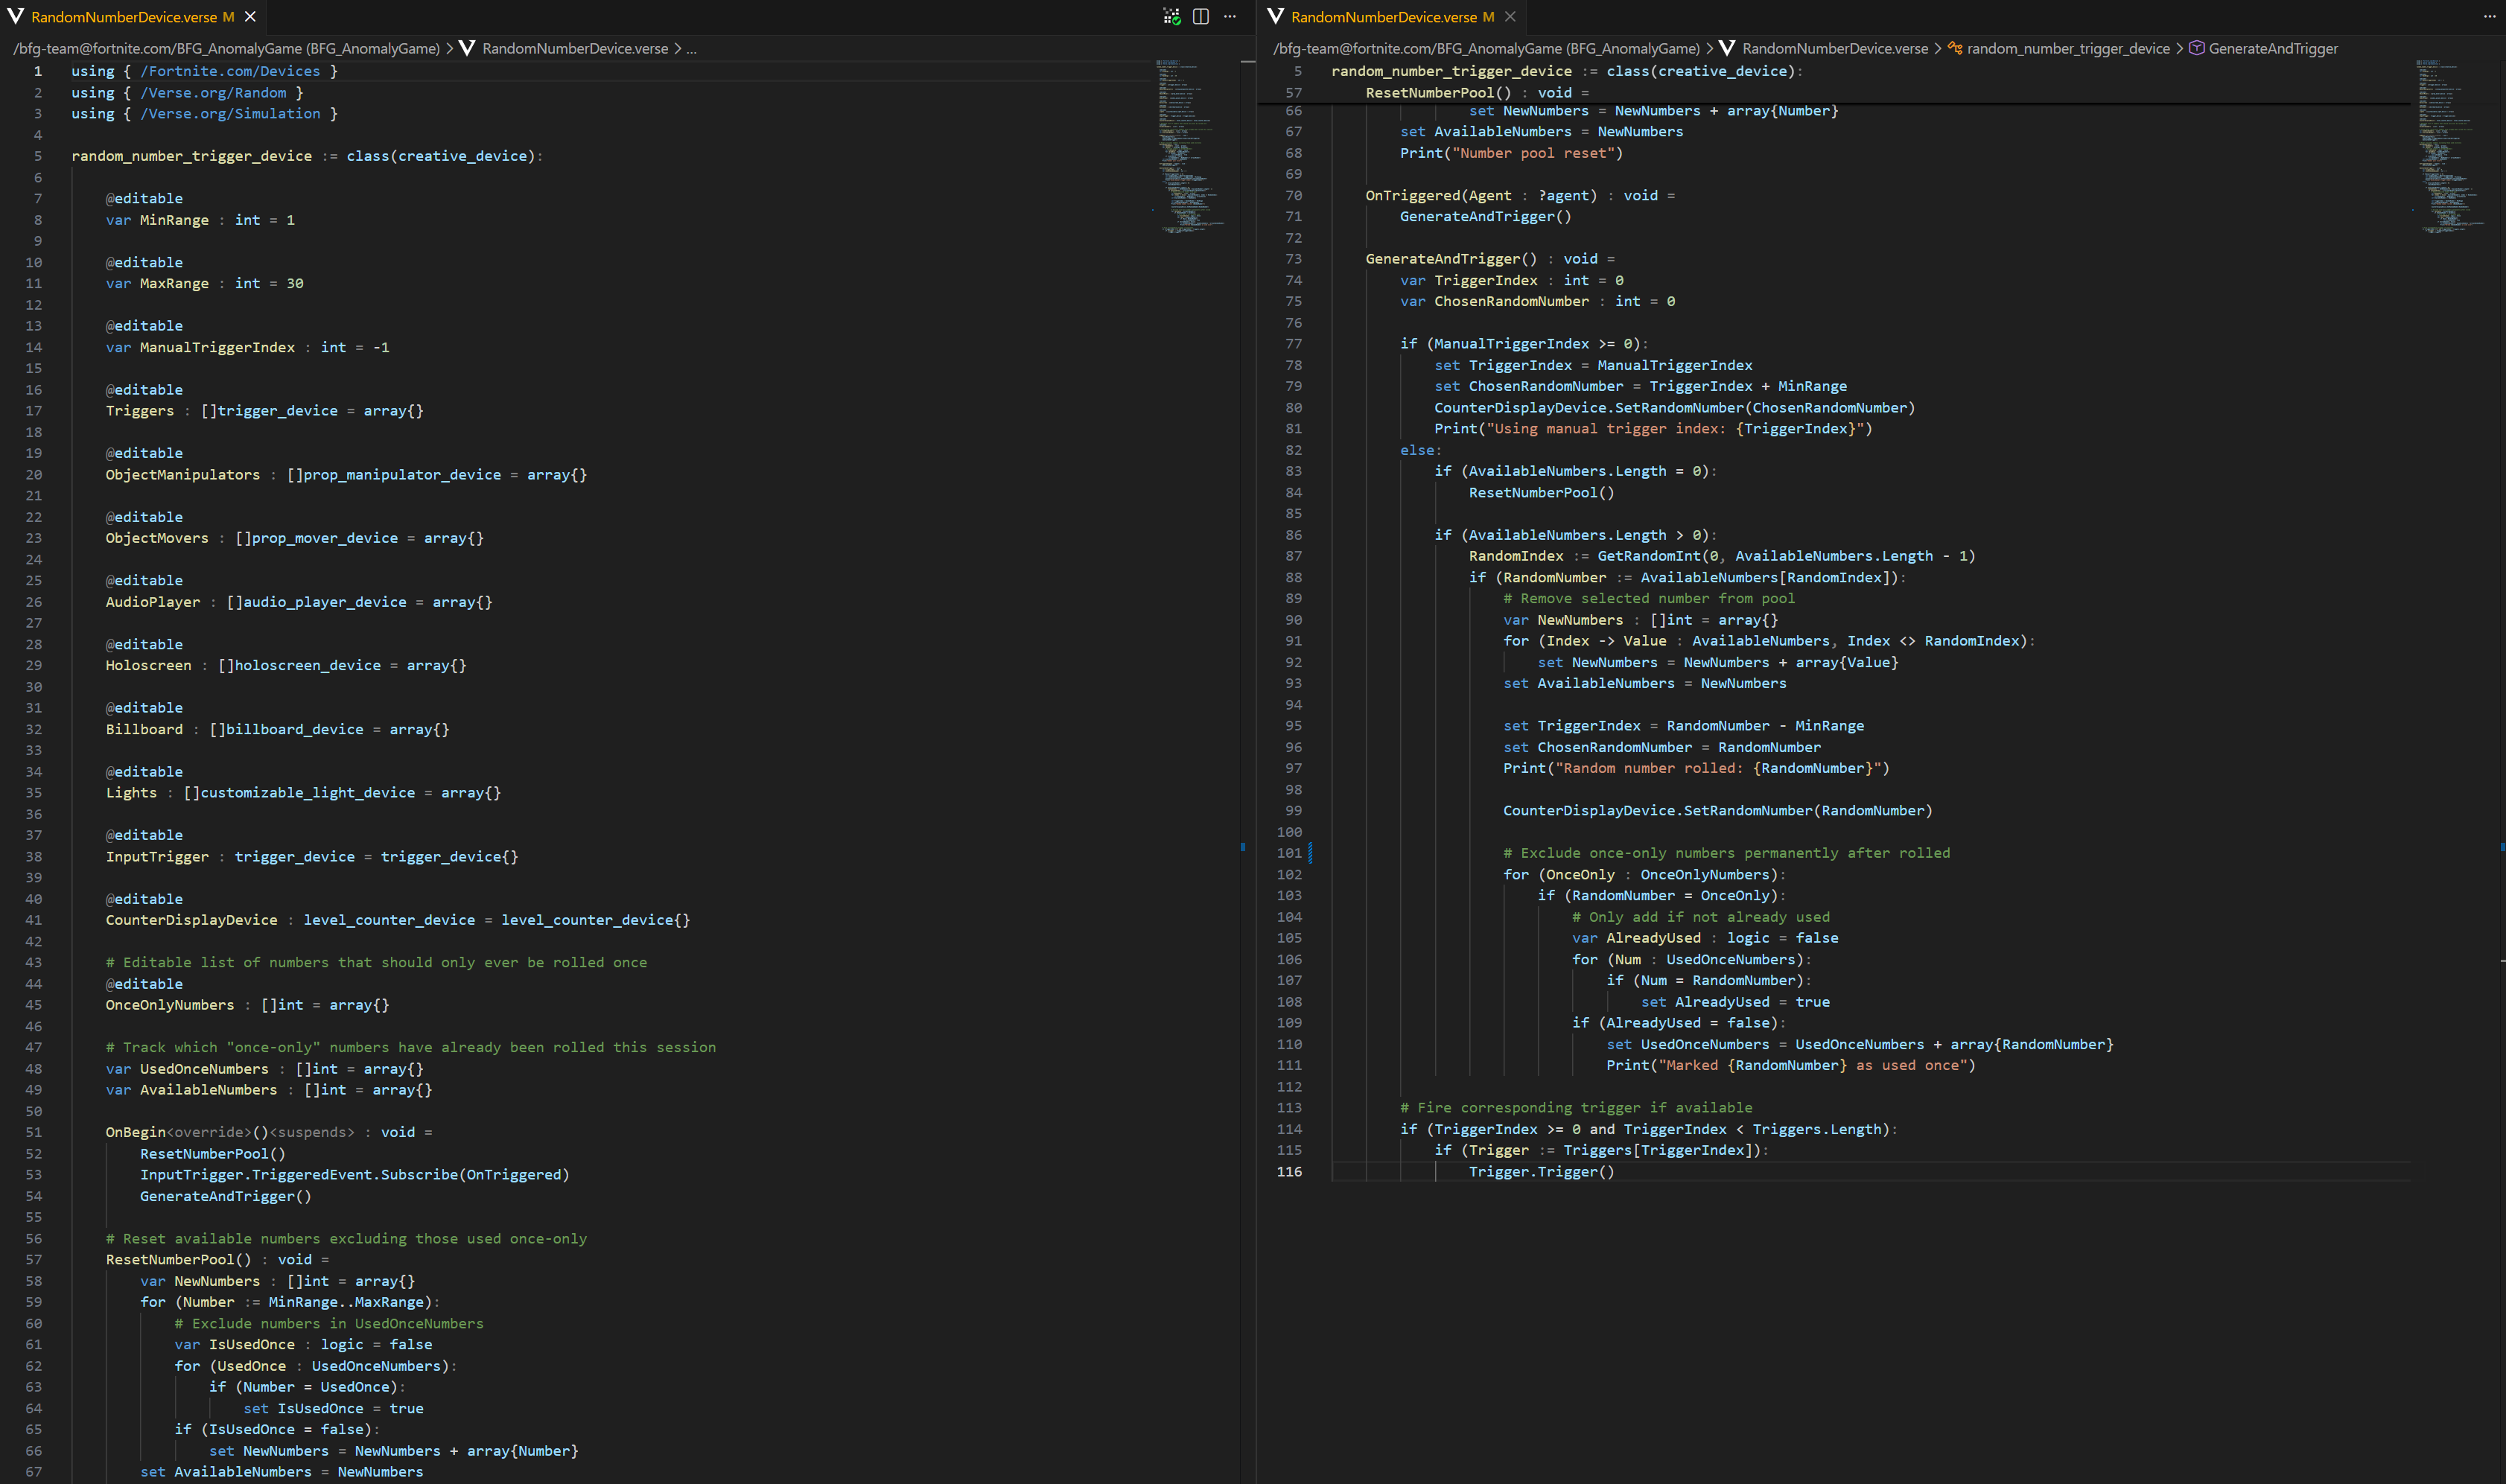2506x1484 pixels.
Task: Close the left RandomNumberDevice.verse tab
Action: tap(250, 17)
